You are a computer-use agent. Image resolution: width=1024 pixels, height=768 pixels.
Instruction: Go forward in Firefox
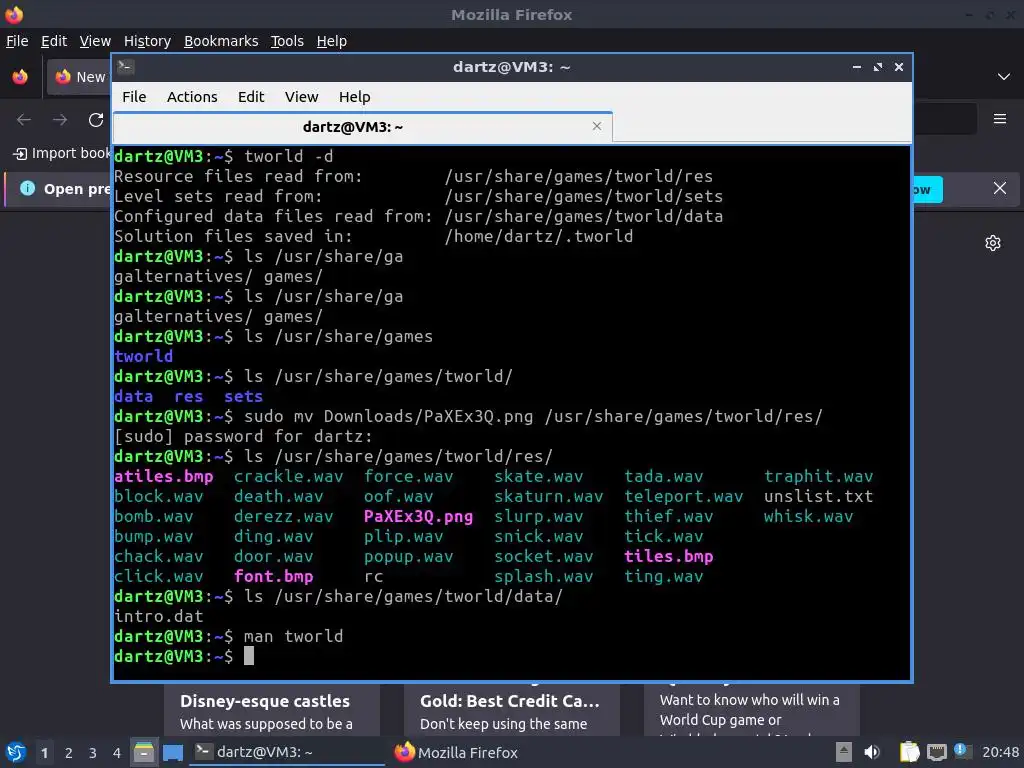[x=60, y=120]
